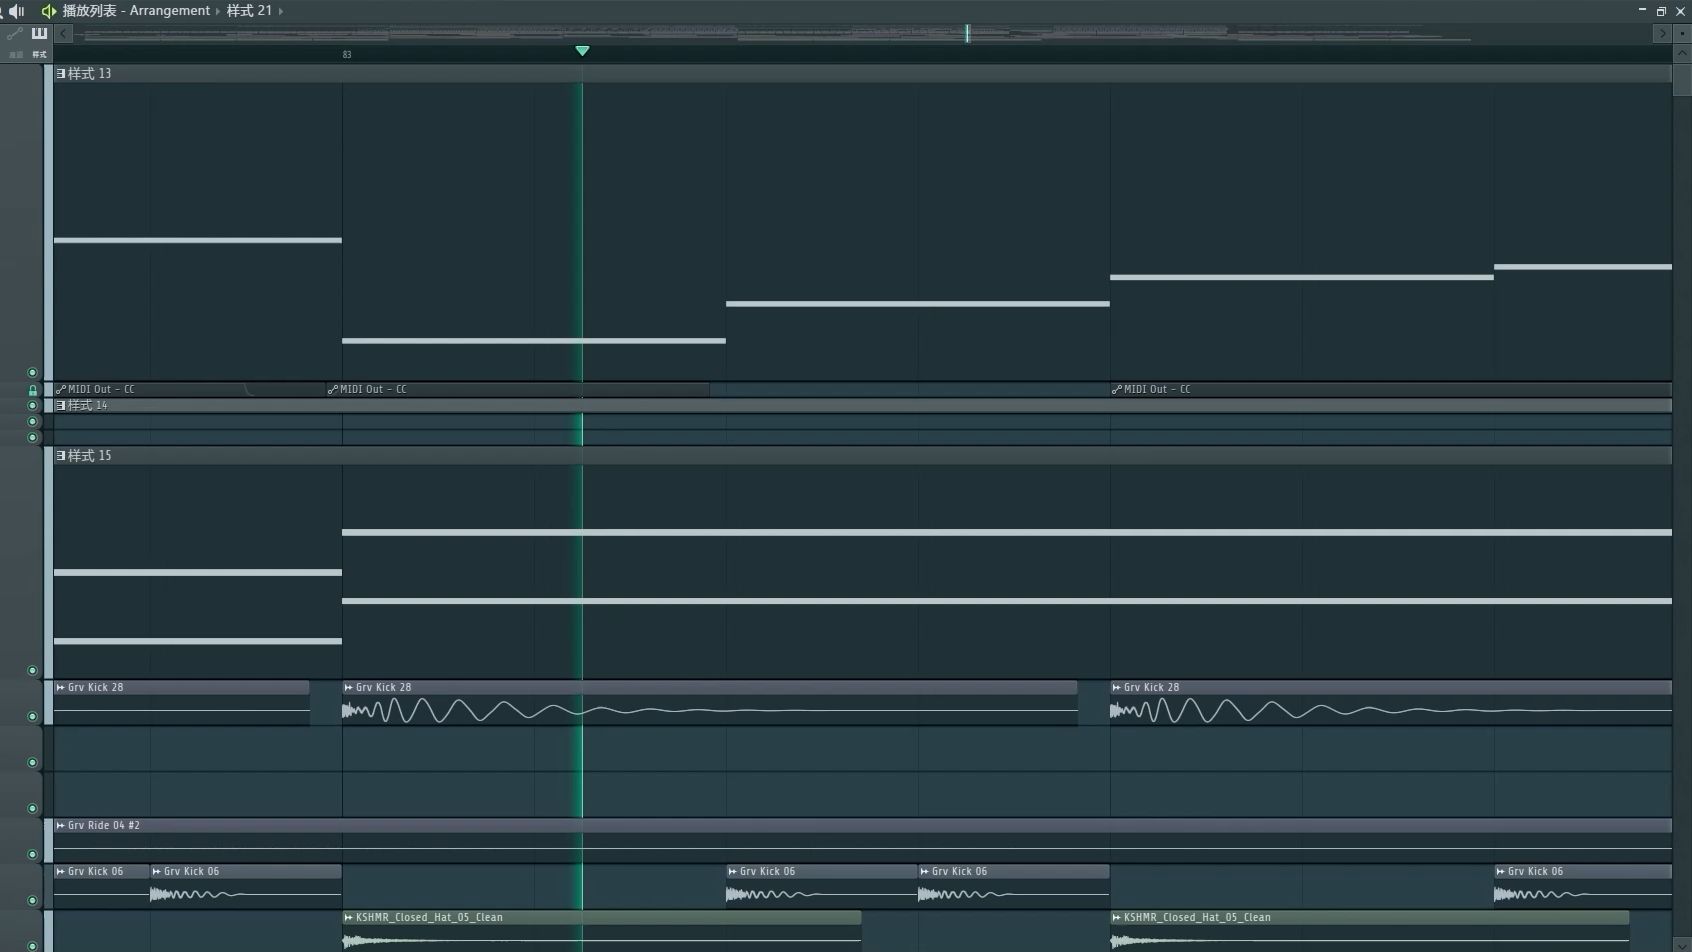Image resolution: width=1692 pixels, height=952 pixels.
Task: Select the last Grv Kick 06 clip
Action: [1582, 886]
